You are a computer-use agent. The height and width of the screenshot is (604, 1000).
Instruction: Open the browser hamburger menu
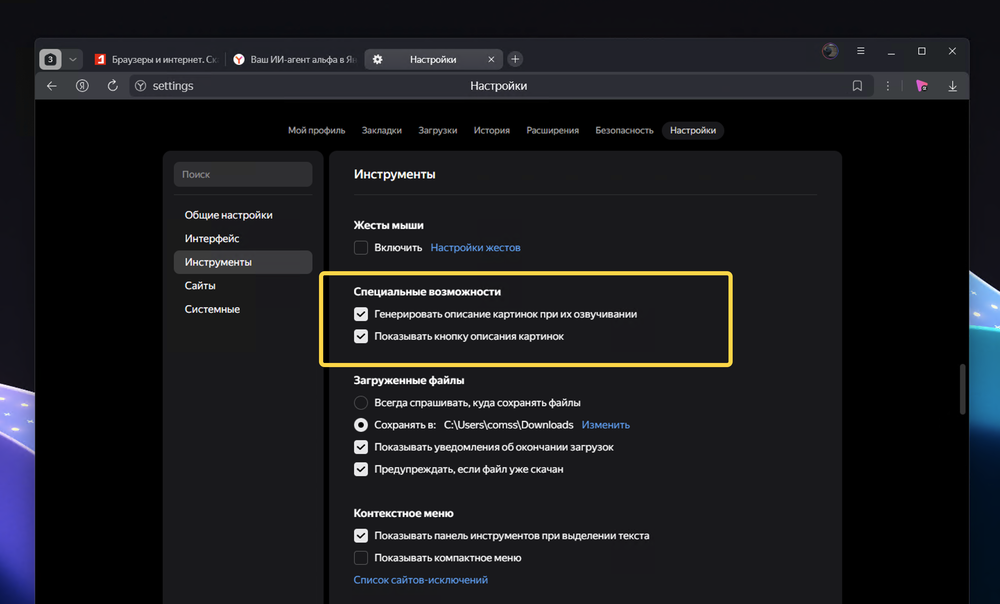pyautogui.click(x=861, y=51)
